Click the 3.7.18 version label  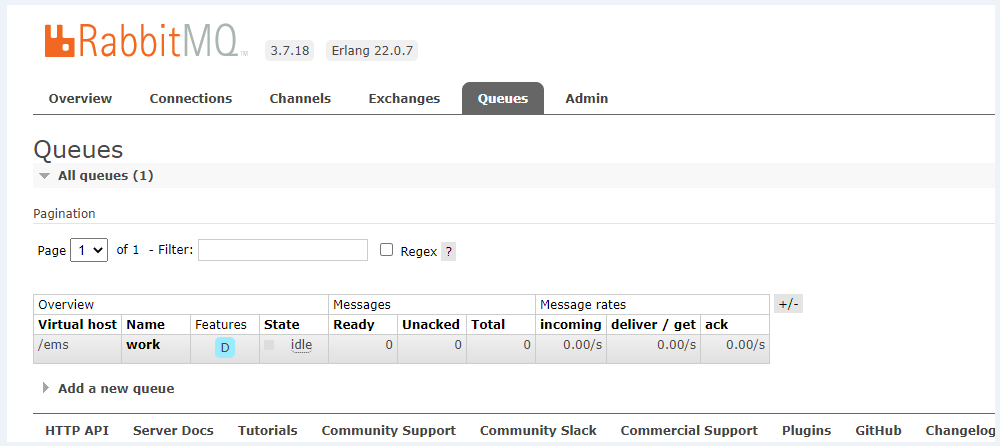click(x=290, y=51)
